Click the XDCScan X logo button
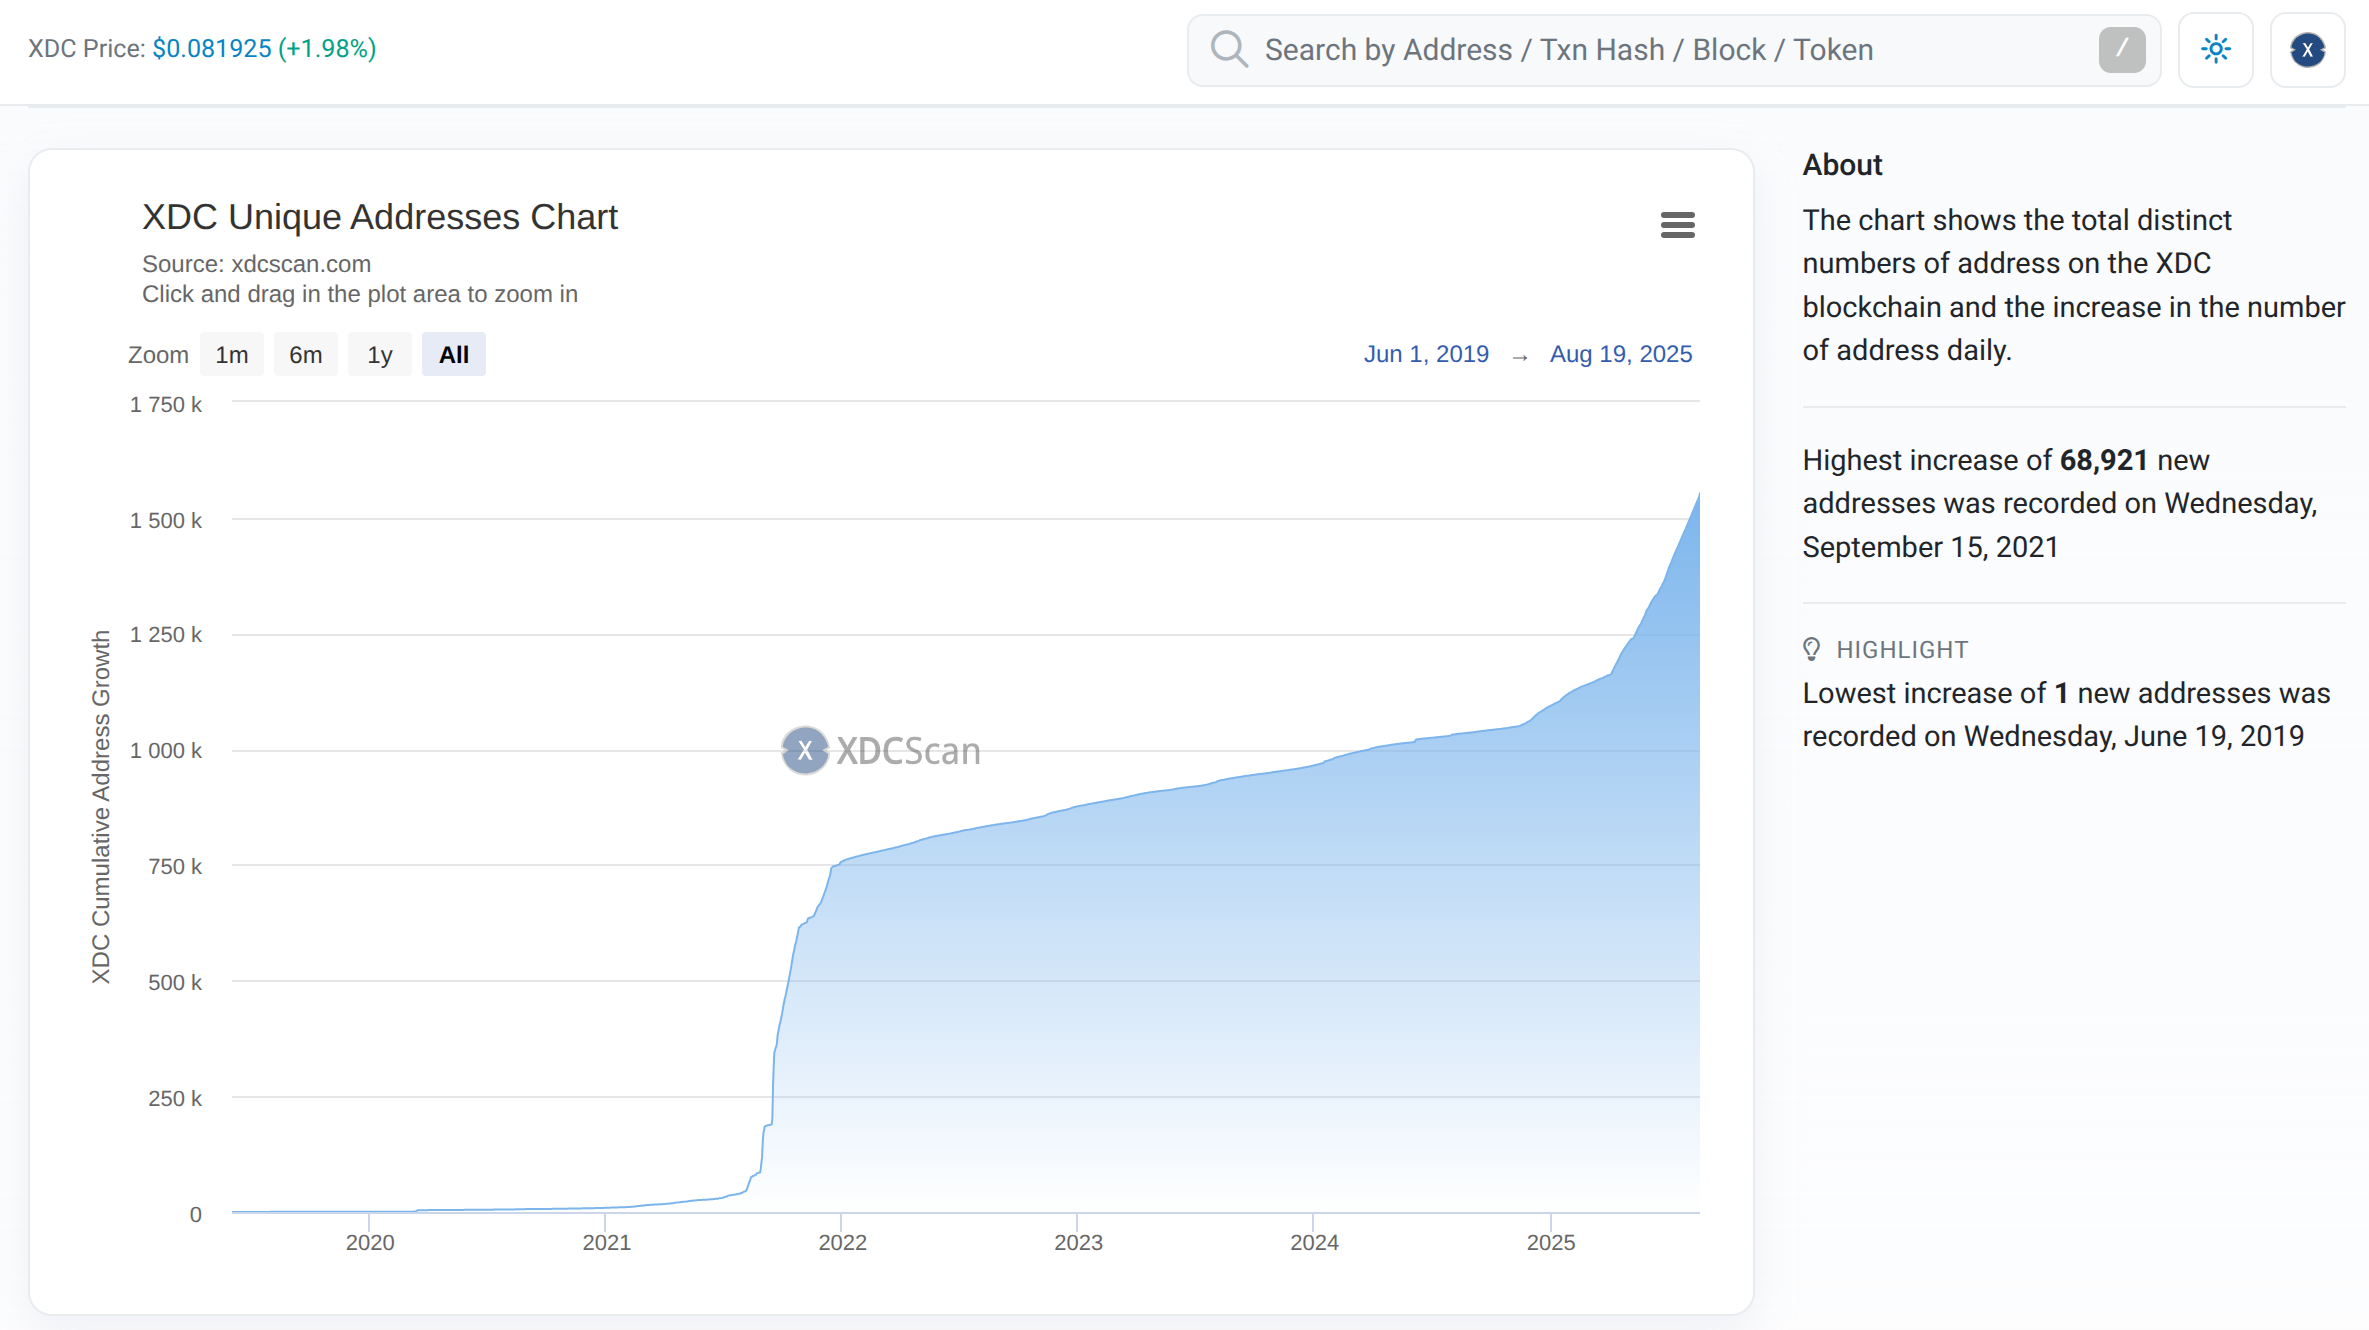This screenshot has width=2369, height=1330. [2307, 49]
